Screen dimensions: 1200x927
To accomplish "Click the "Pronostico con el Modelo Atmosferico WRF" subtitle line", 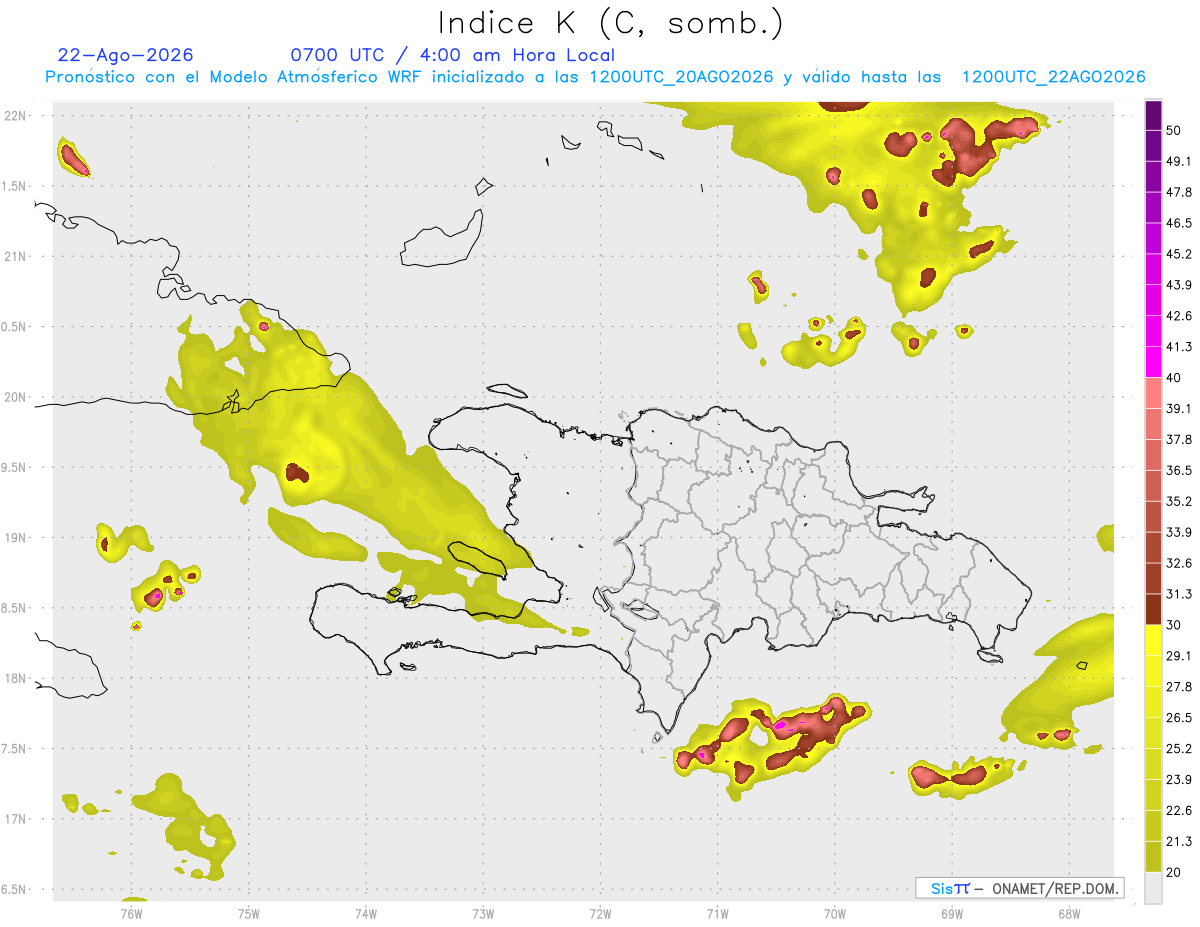I will [x=595, y=77].
